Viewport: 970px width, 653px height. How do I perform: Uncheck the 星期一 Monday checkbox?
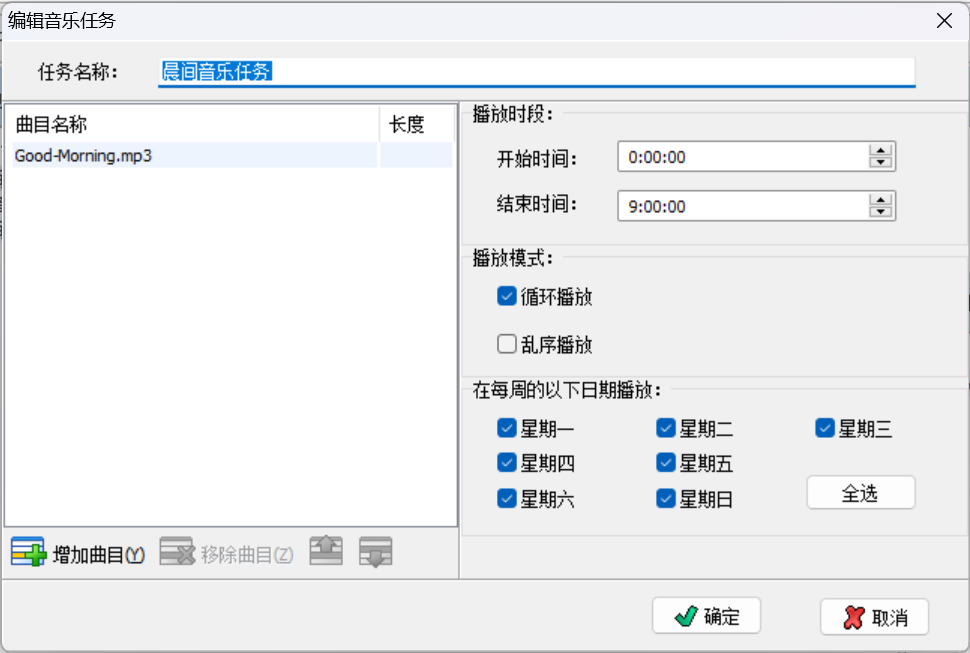click(x=507, y=428)
